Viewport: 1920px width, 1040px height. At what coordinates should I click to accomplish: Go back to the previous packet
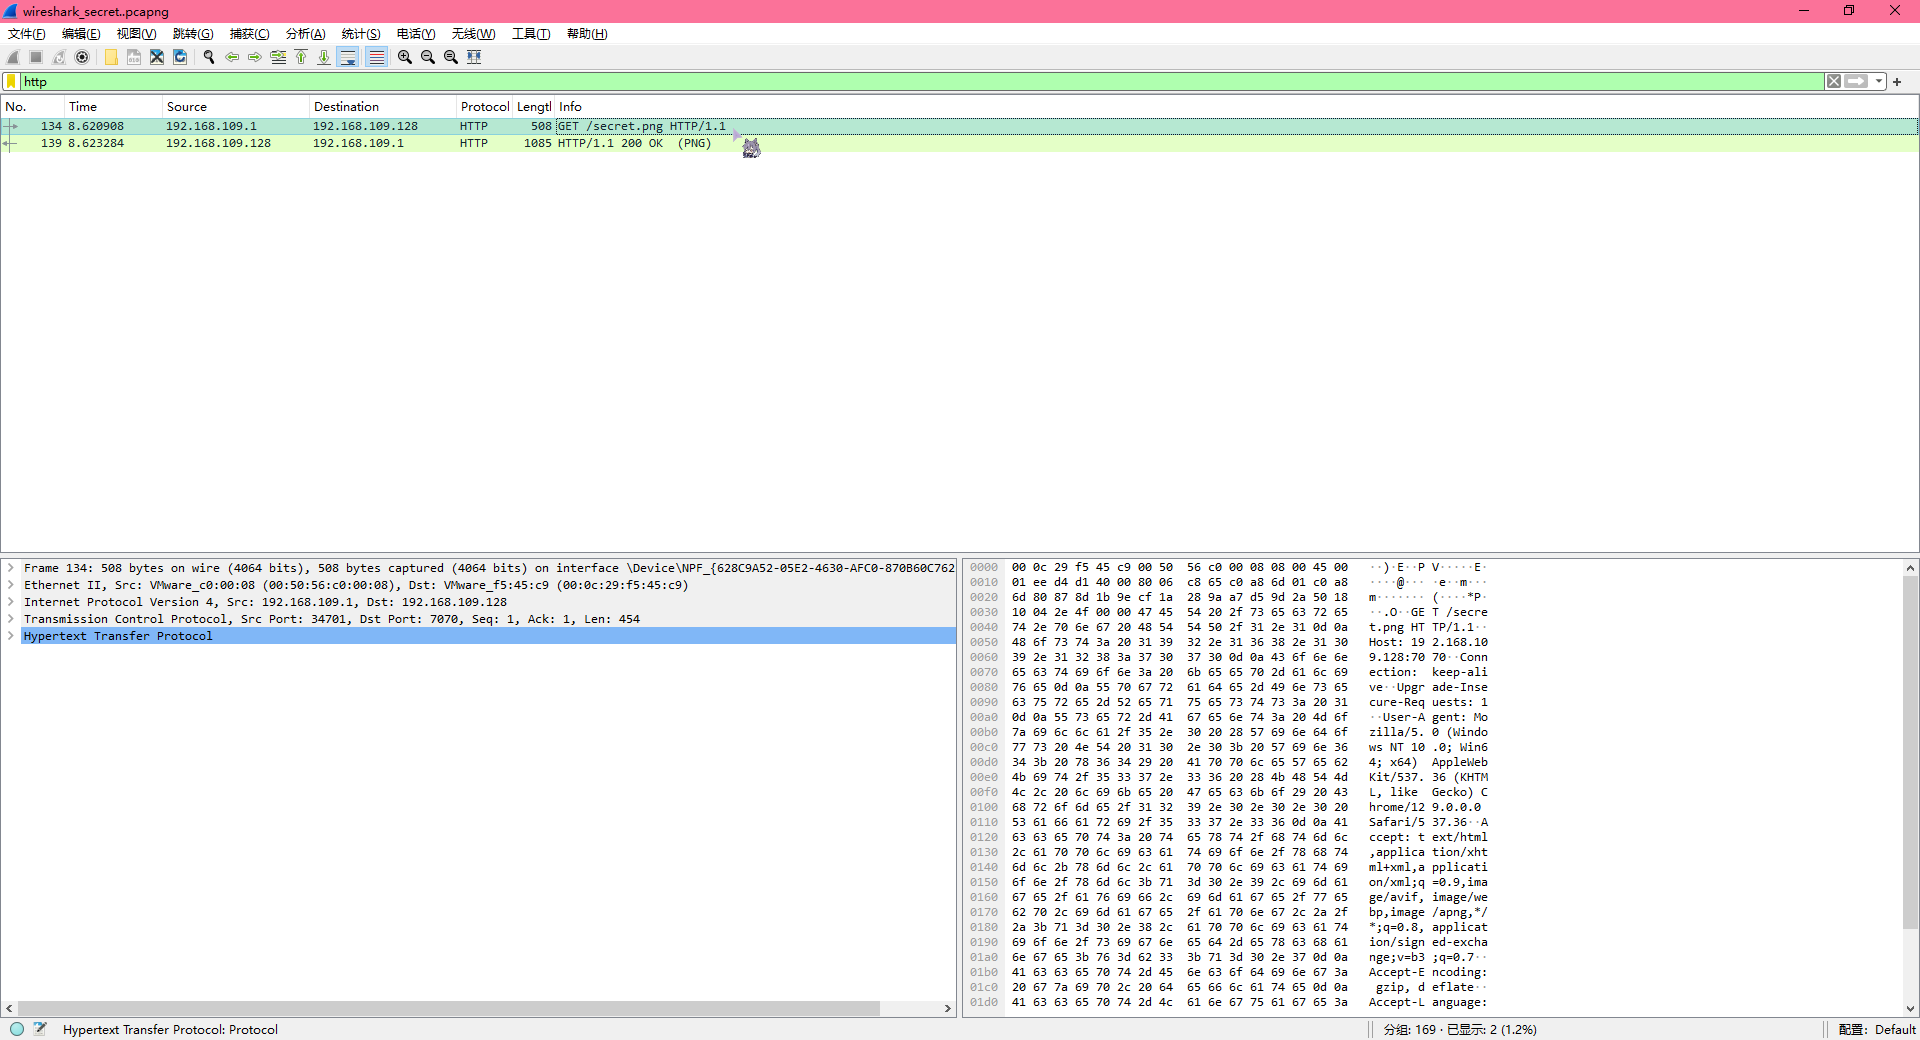point(232,57)
